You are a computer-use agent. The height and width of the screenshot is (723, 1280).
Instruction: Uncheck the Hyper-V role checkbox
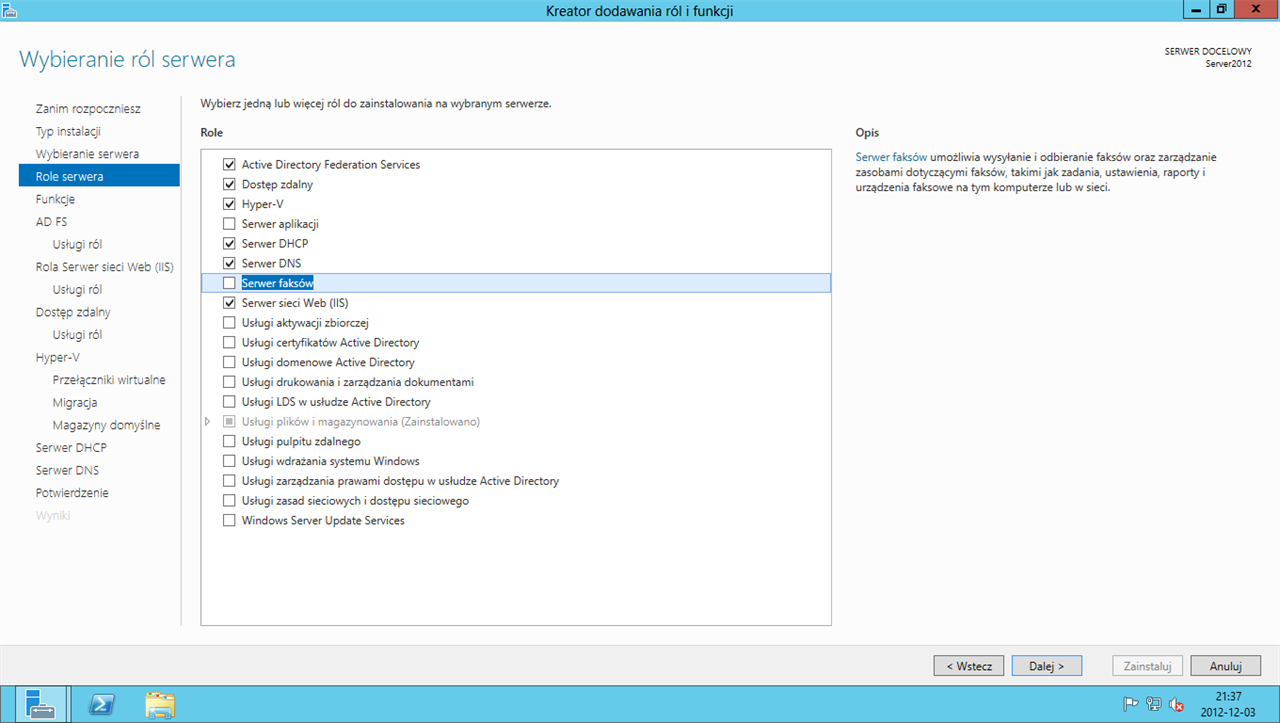click(229, 204)
